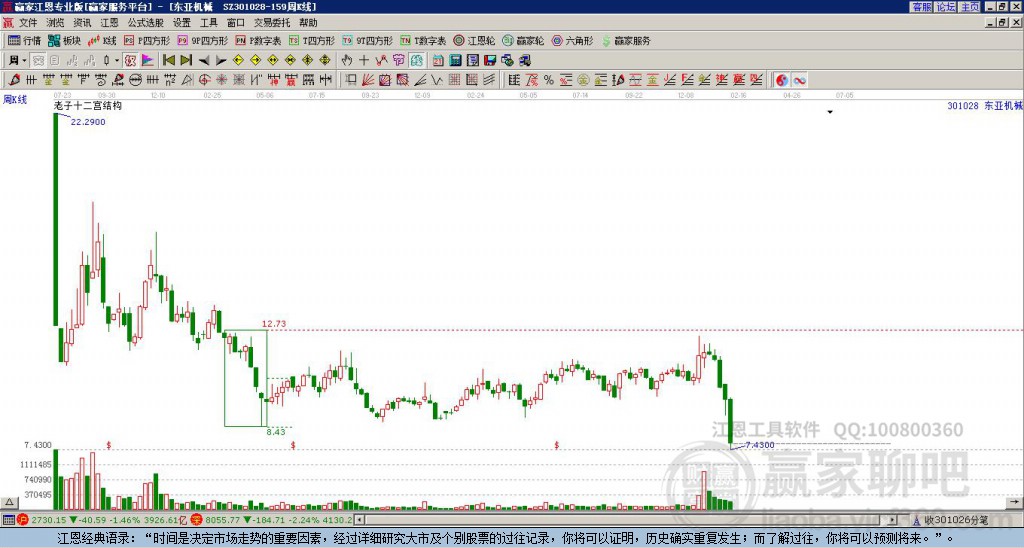Click the 12.73 price label
The image size is (1024, 548).
click(x=274, y=323)
